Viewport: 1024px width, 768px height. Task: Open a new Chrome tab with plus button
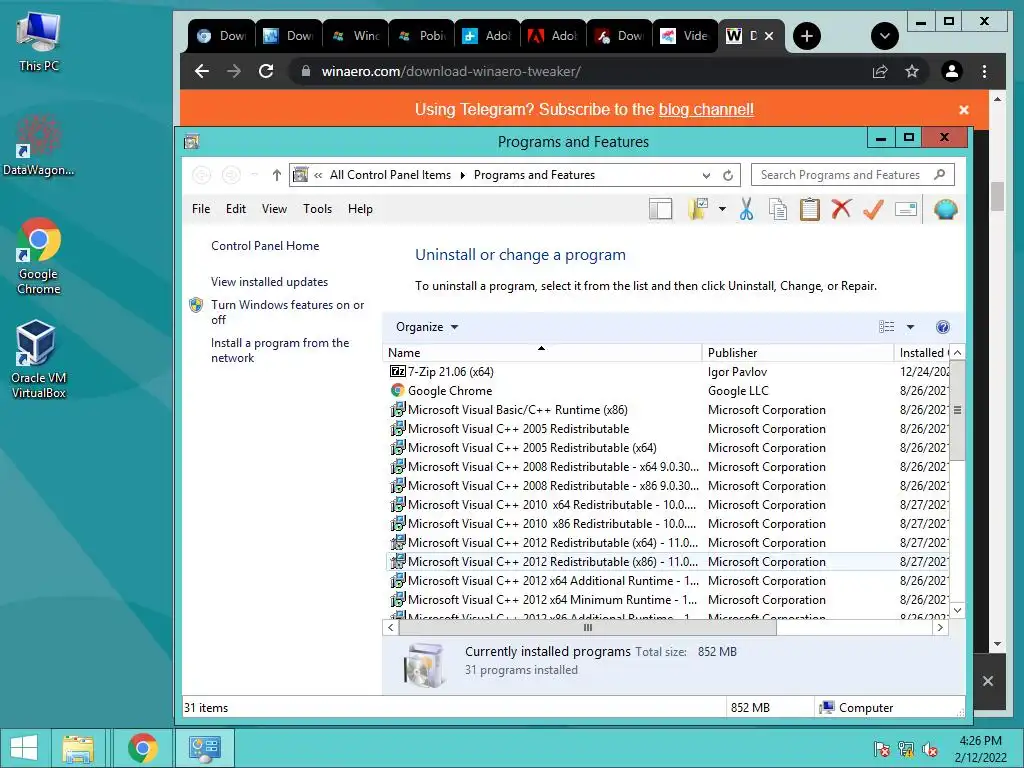[x=807, y=36]
